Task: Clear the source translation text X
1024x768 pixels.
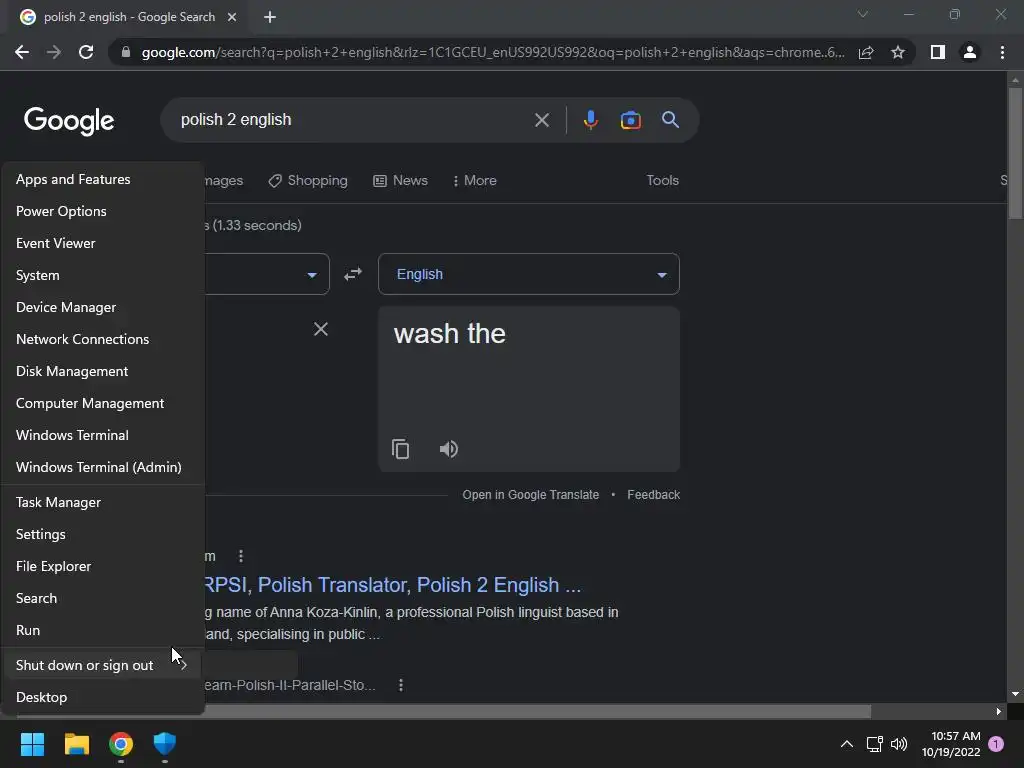Action: pos(321,329)
